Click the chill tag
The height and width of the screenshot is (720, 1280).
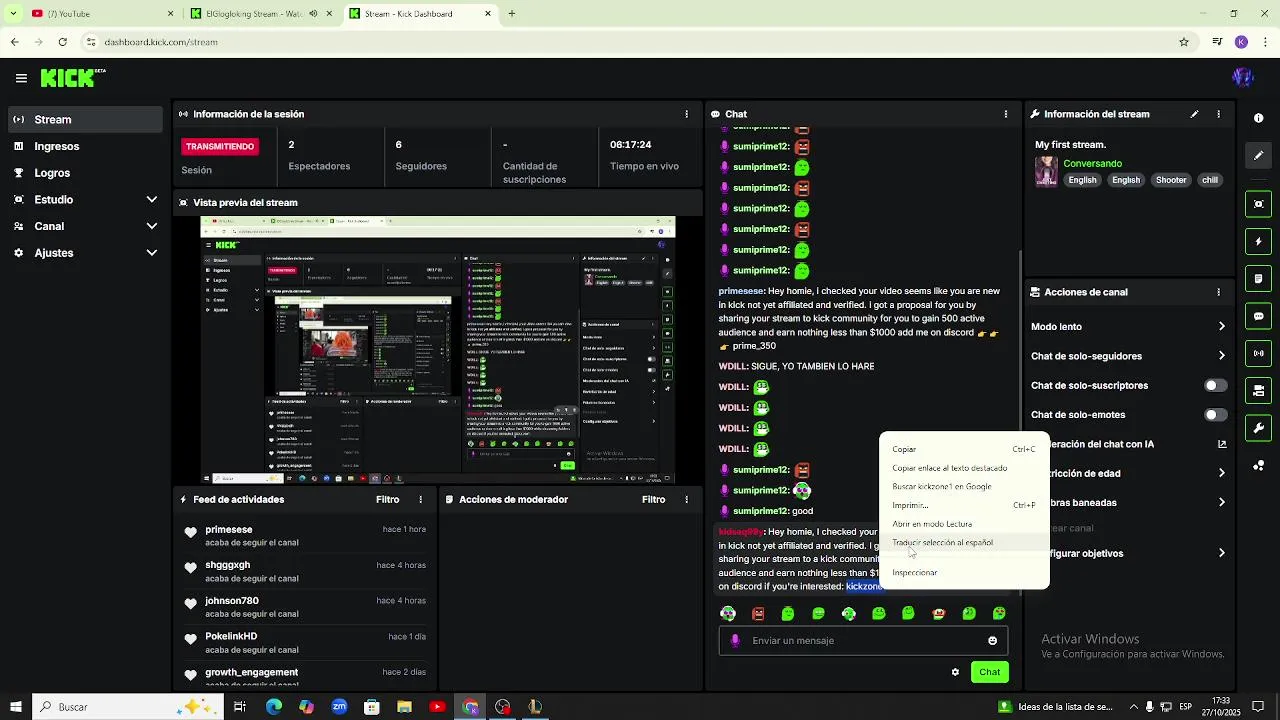[1210, 180]
